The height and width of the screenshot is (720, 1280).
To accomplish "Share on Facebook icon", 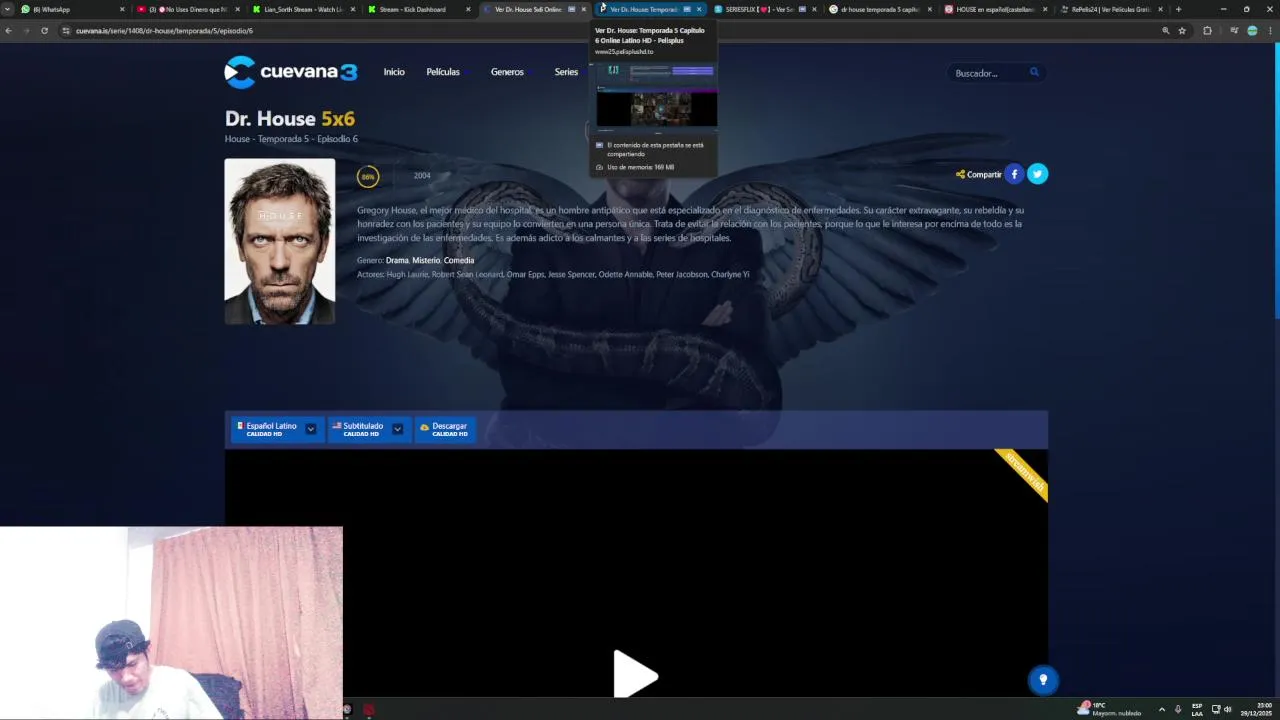I will (1014, 174).
